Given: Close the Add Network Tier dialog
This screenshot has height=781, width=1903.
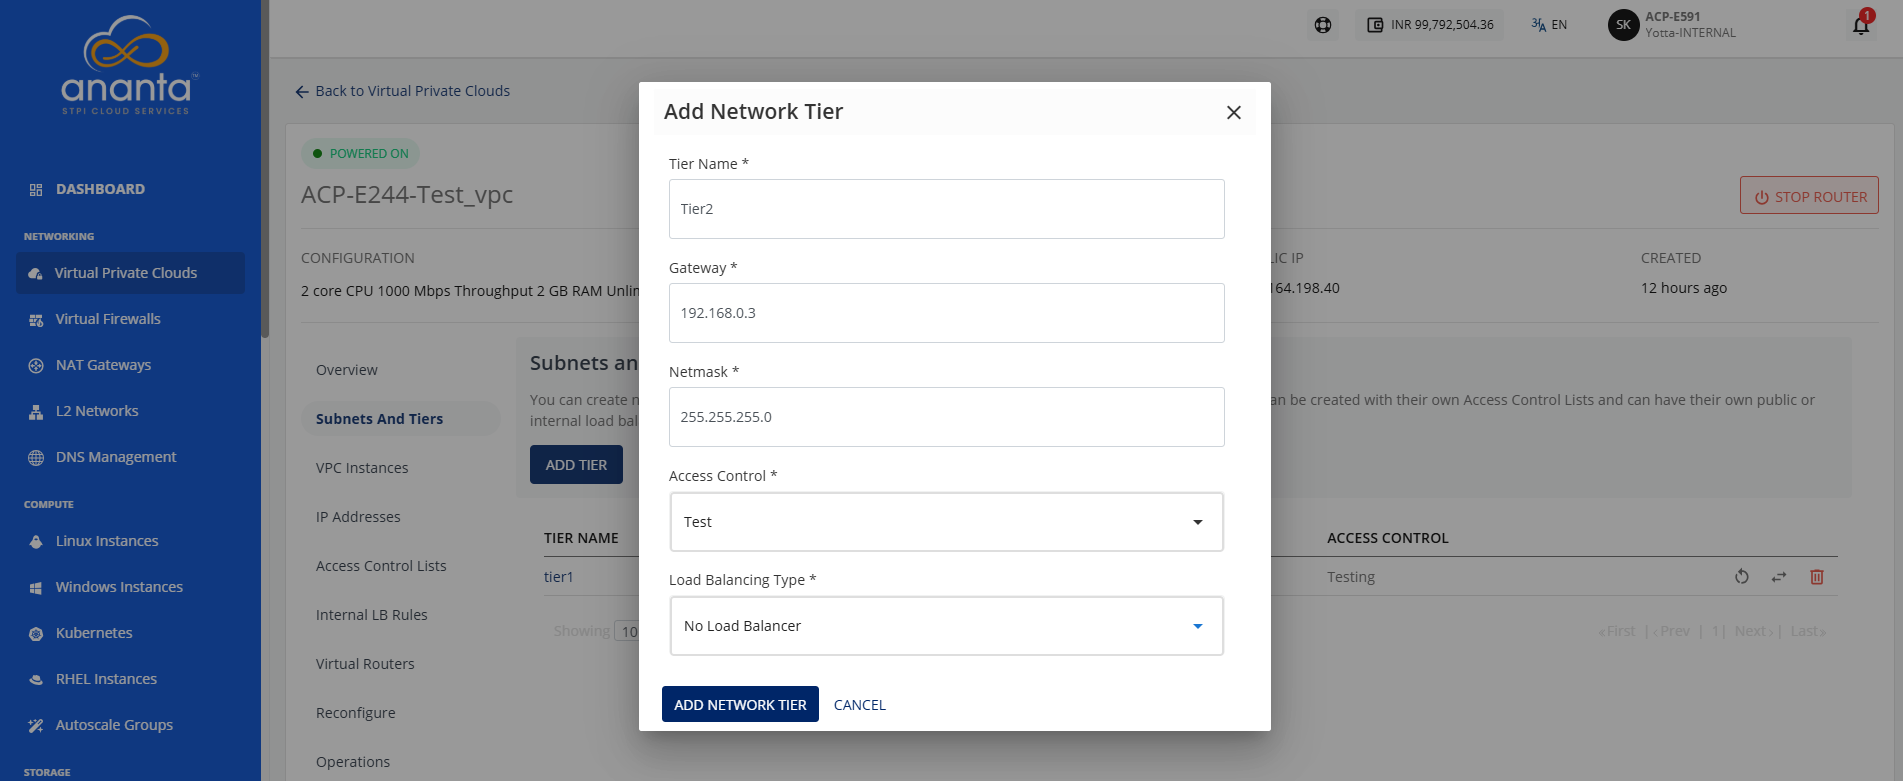Looking at the screenshot, I should 1234,113.
